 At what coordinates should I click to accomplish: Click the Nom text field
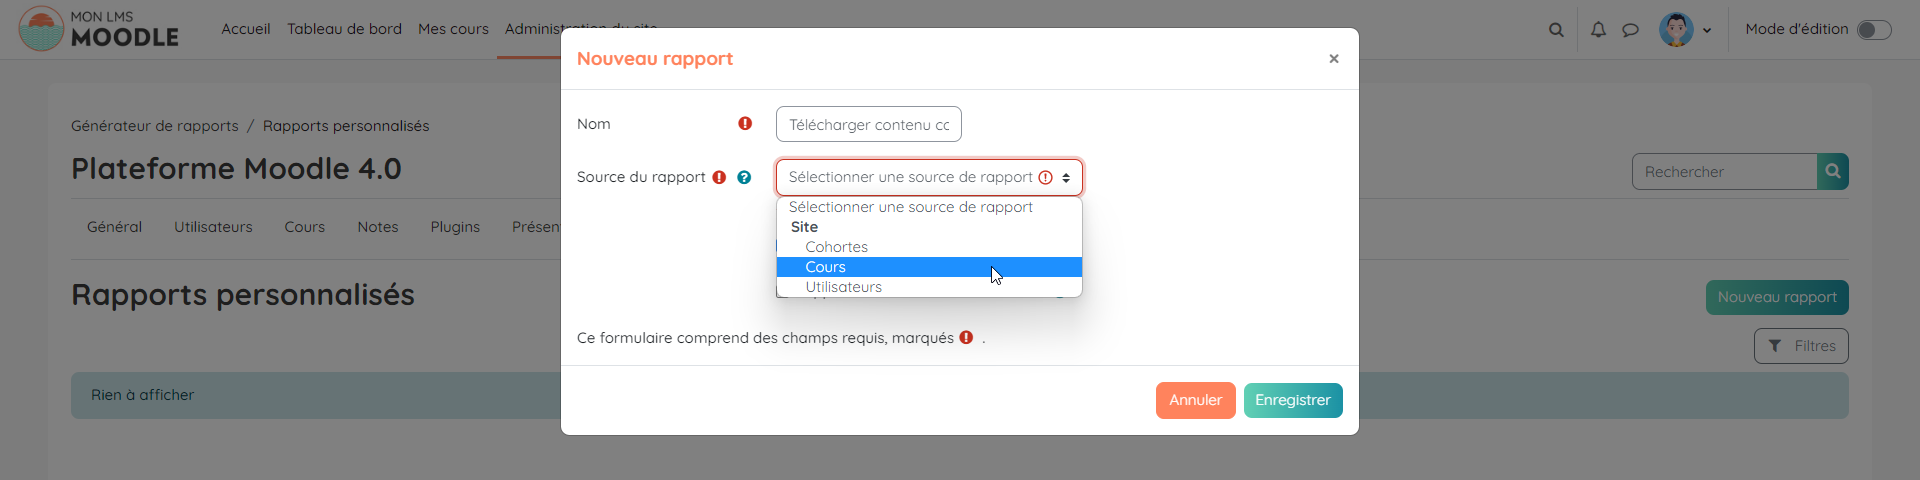point(868,124)
